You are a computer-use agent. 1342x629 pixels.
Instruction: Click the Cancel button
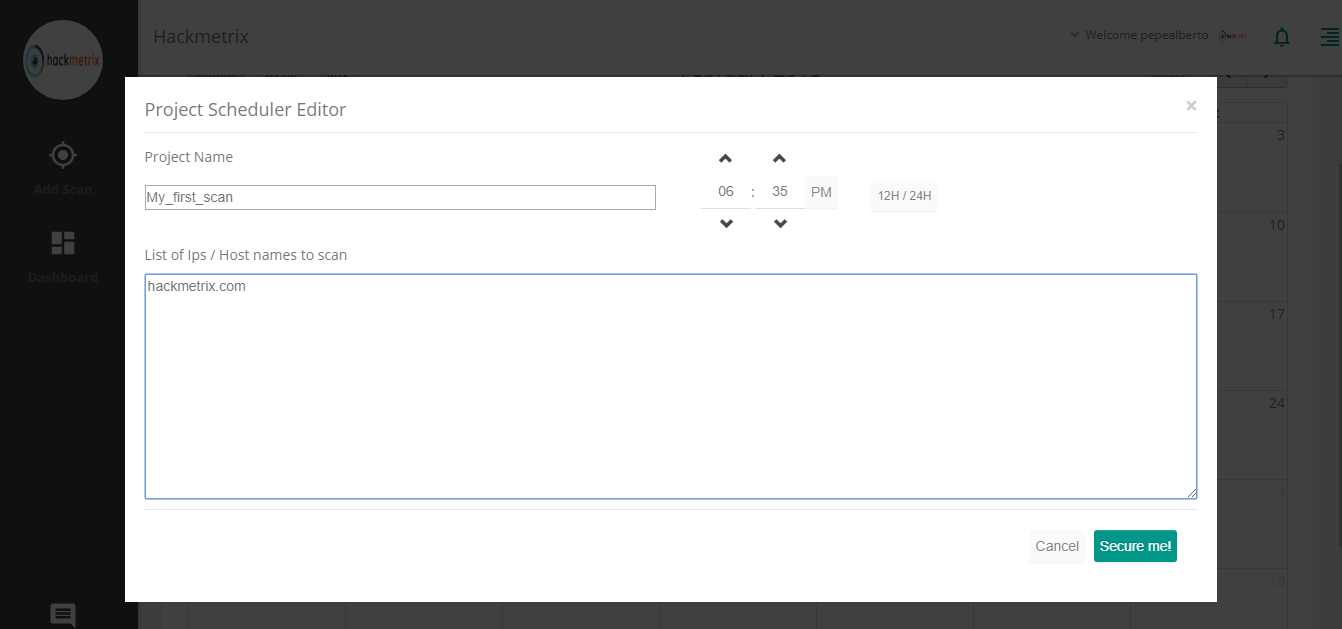[x=1057, y=546]
